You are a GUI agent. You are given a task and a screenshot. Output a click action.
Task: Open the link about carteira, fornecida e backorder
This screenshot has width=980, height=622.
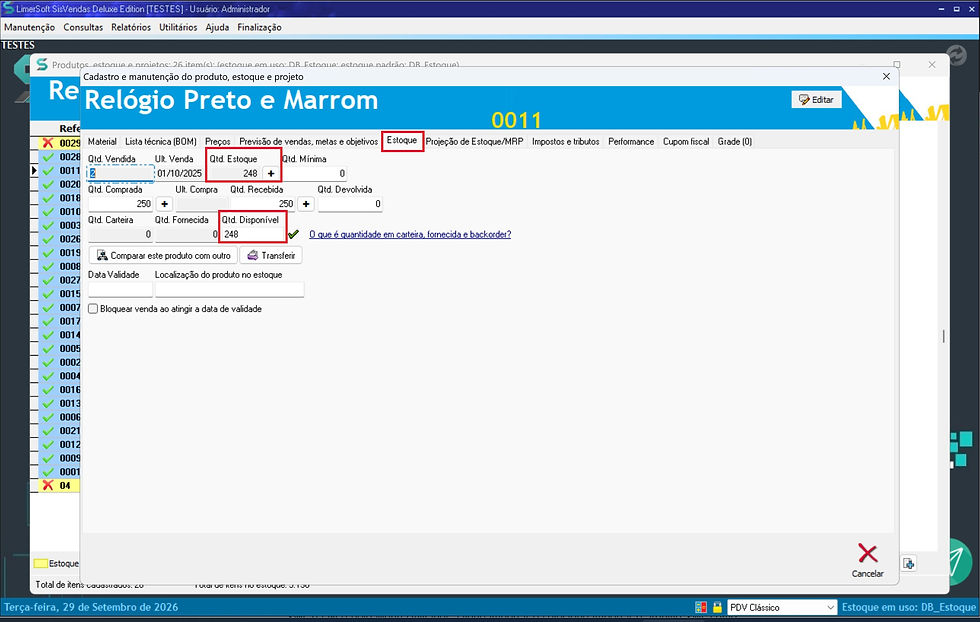point(410,234)
